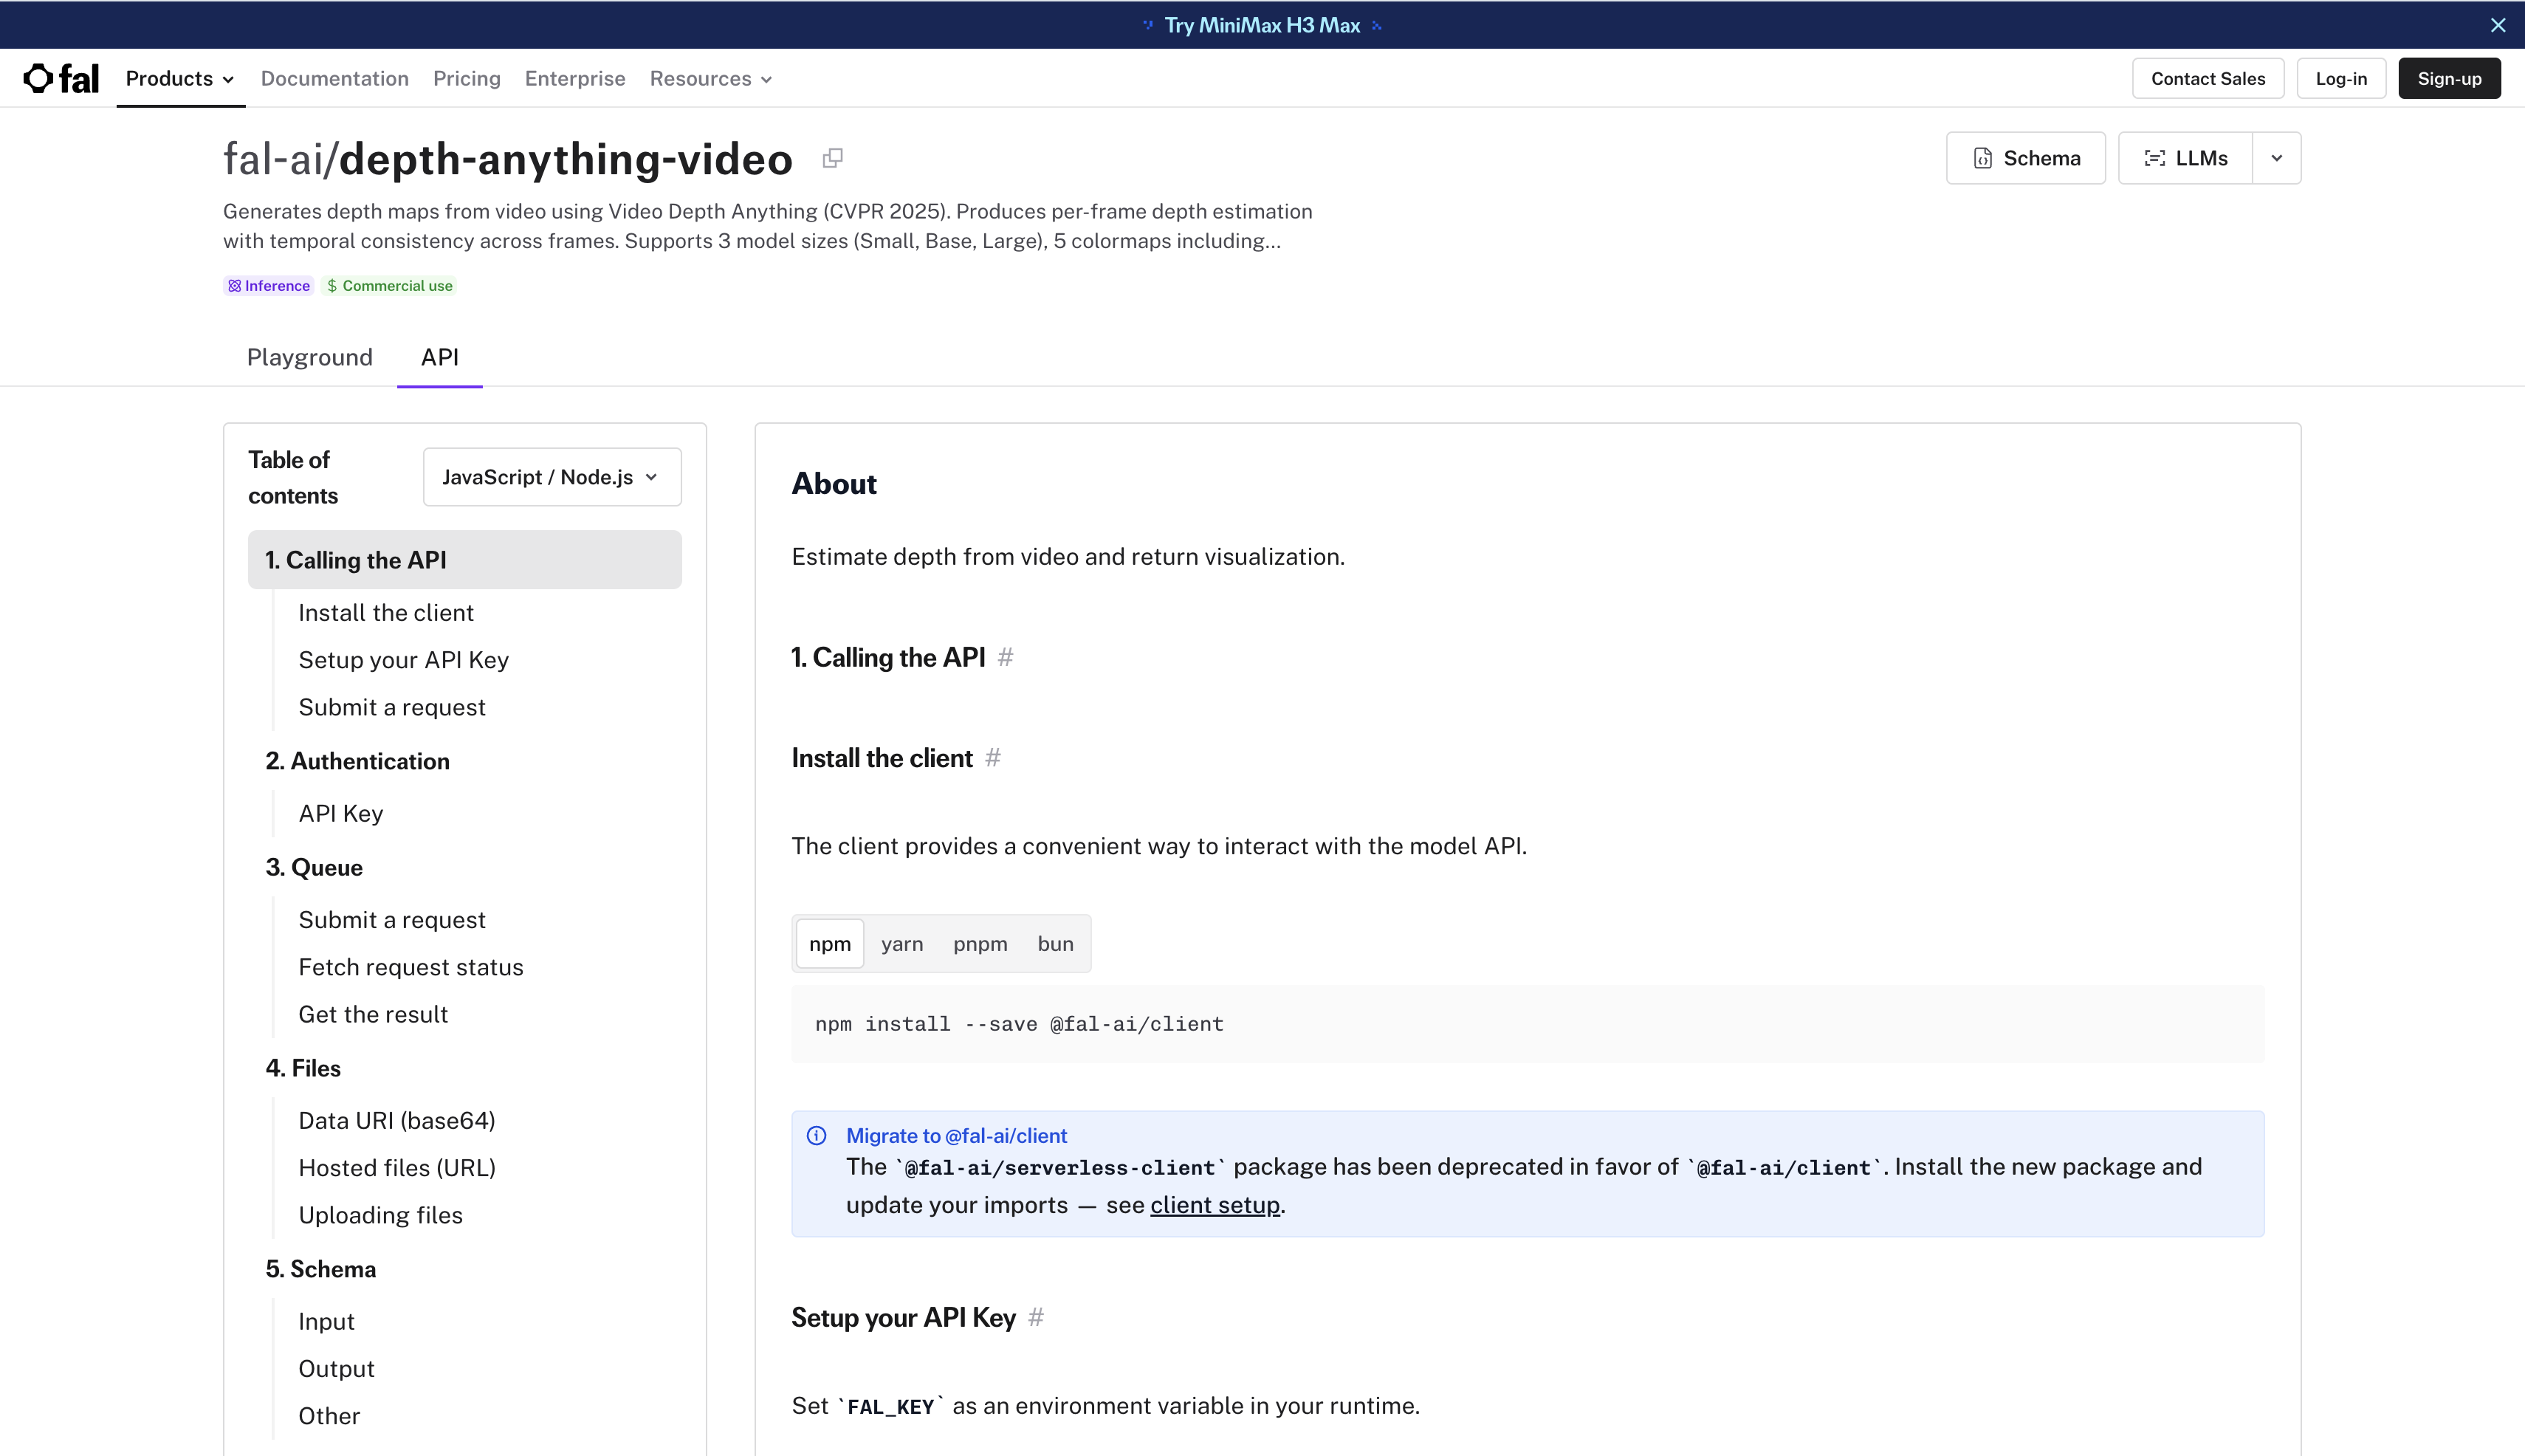Click the fal-ai/depth-anything-video page title
The height and width of the screenshot is (1456, 2525).
(508, 159)
